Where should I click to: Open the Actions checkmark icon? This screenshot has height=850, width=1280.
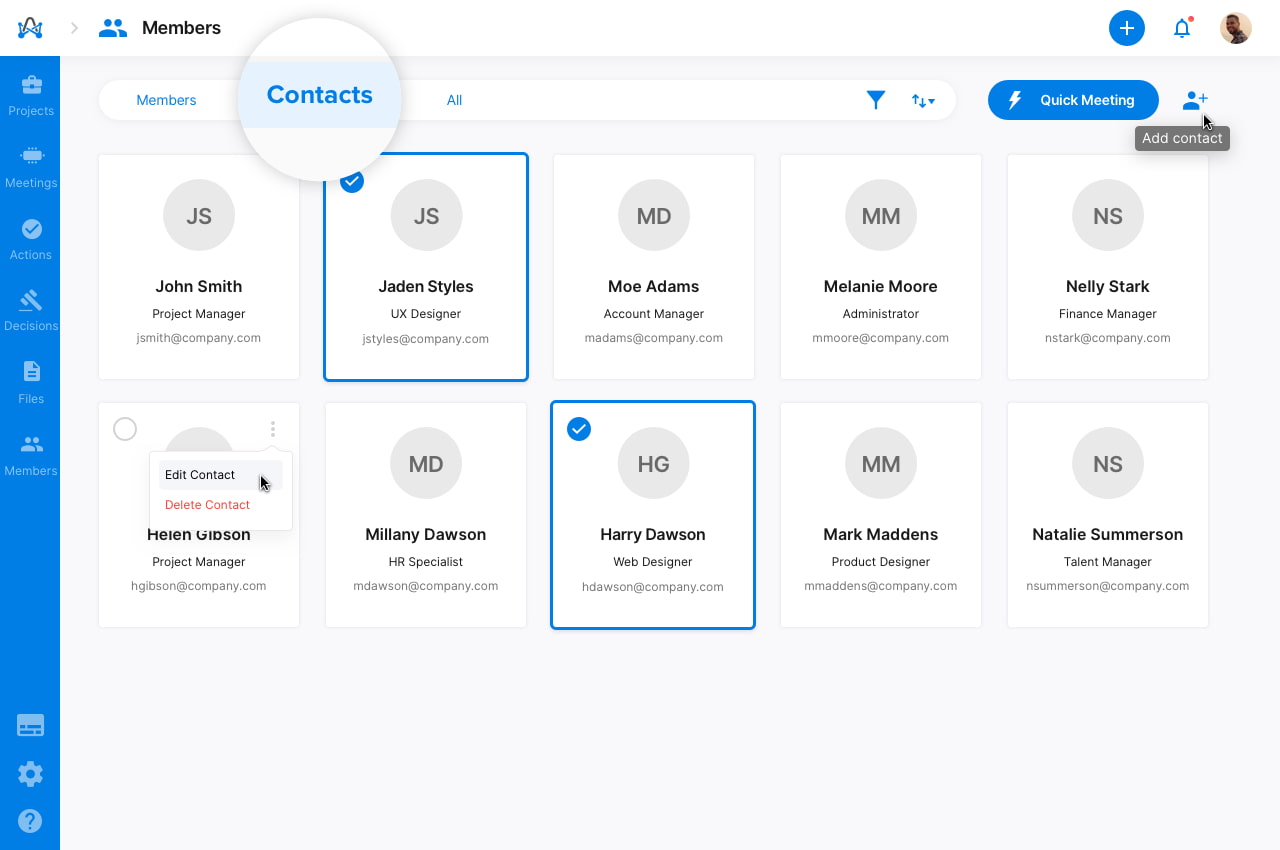click(31, 229)
